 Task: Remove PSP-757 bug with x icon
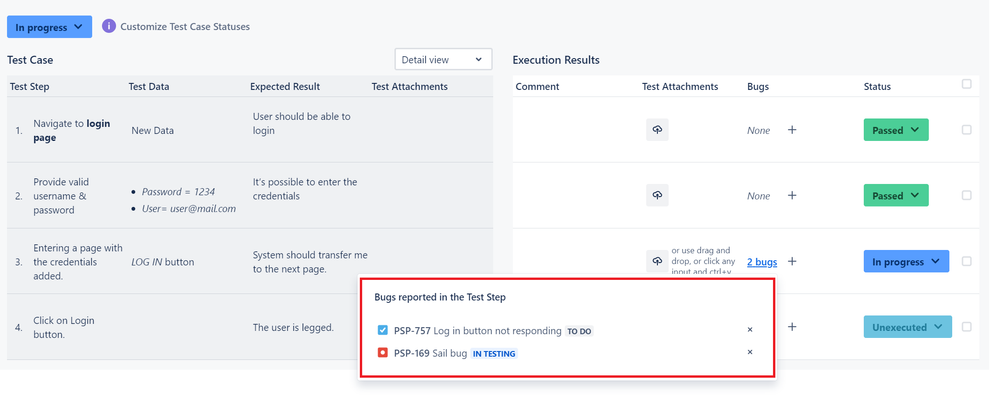tap(750, 330)
